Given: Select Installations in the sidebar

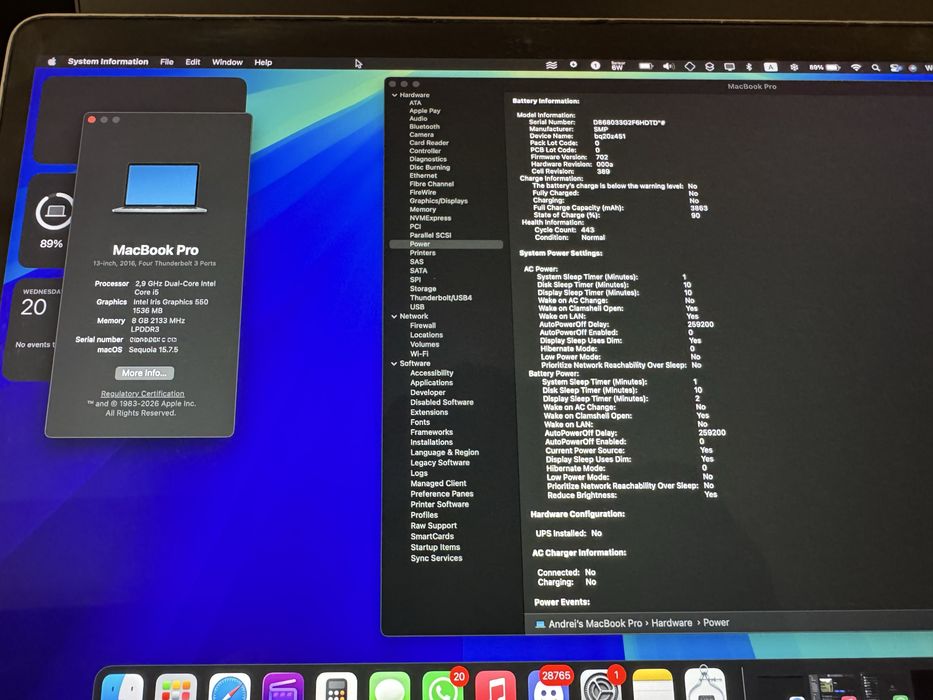Looking at the screenshot, I should (431, 442).
